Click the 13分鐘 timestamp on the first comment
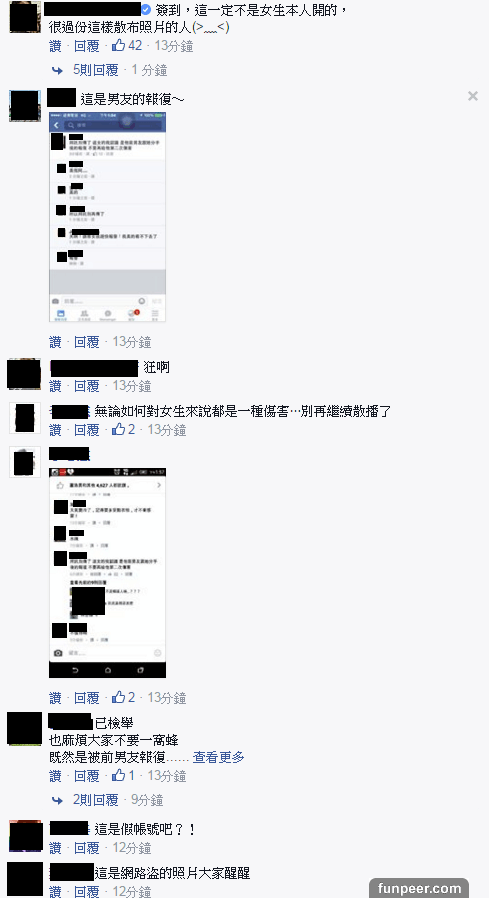The height and width of the screenshot is (898, 489). tap(174, 46)
